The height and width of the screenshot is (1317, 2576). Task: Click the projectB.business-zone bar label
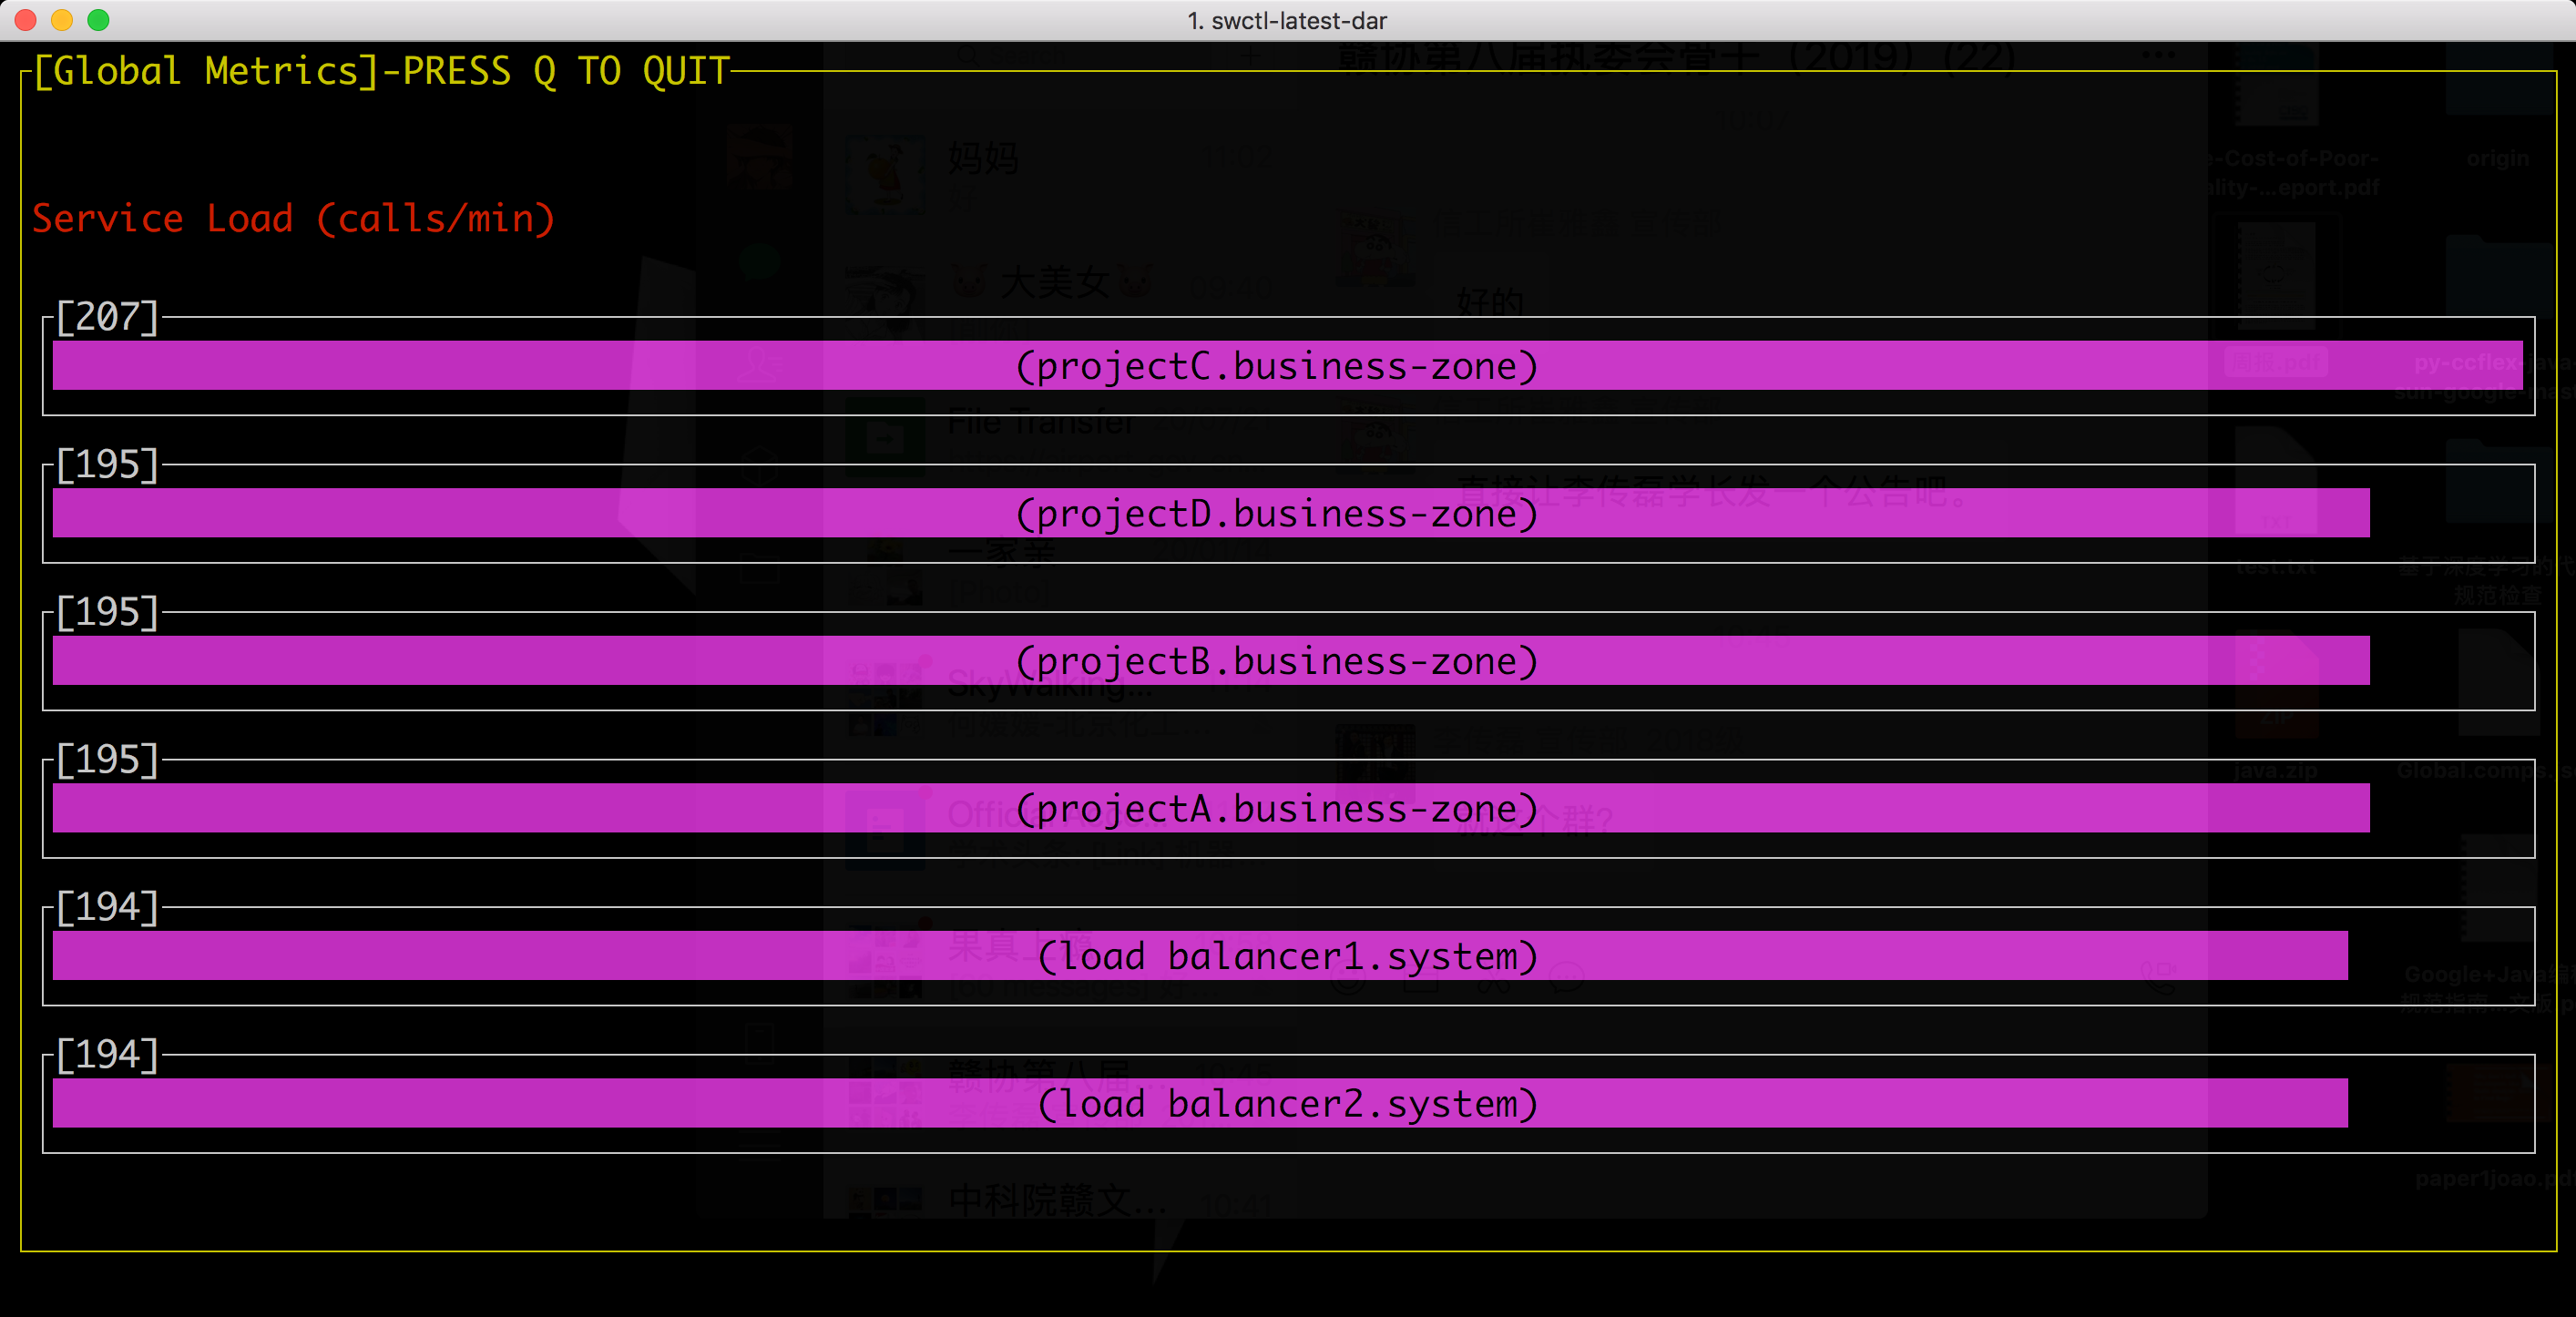click(x=1276, y=661)
